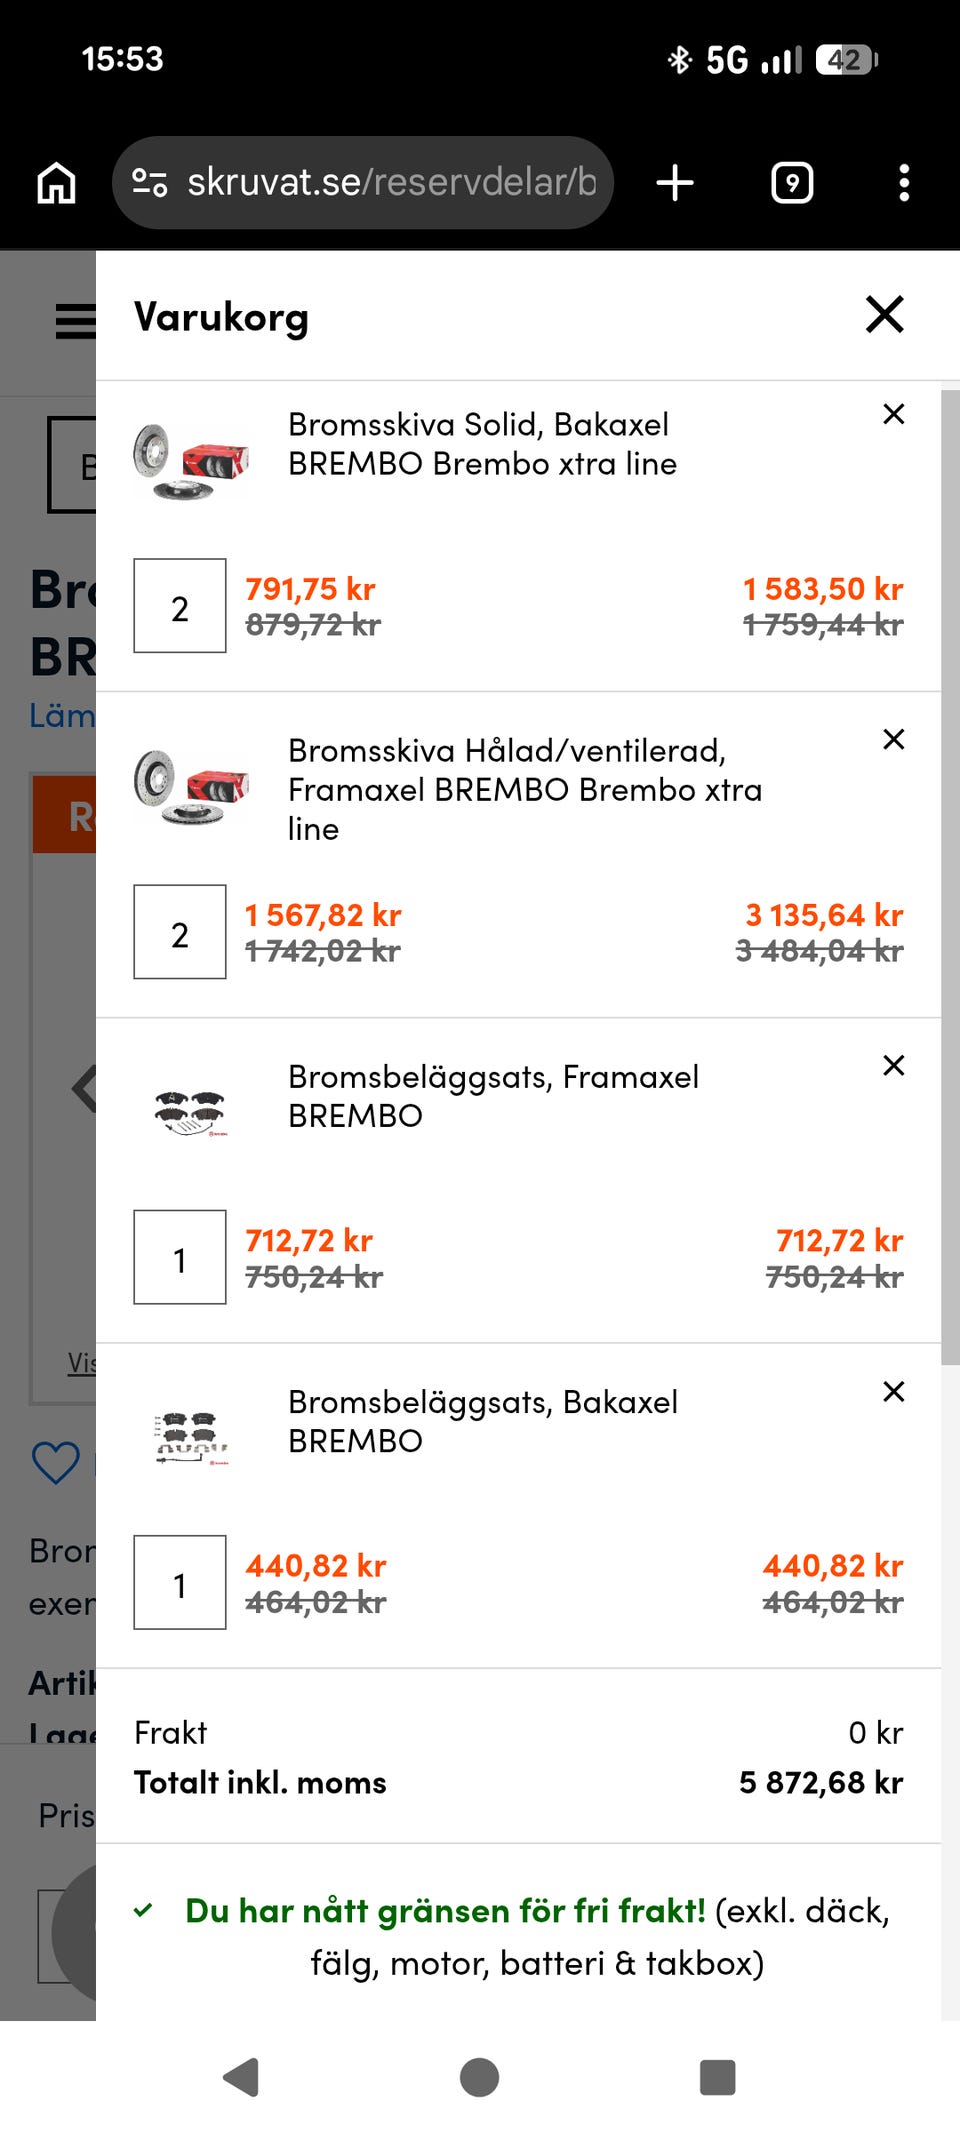
Task: Open the tab switcher showing 9 tabs
Action: pyautogui.click(x=792, y=183)
